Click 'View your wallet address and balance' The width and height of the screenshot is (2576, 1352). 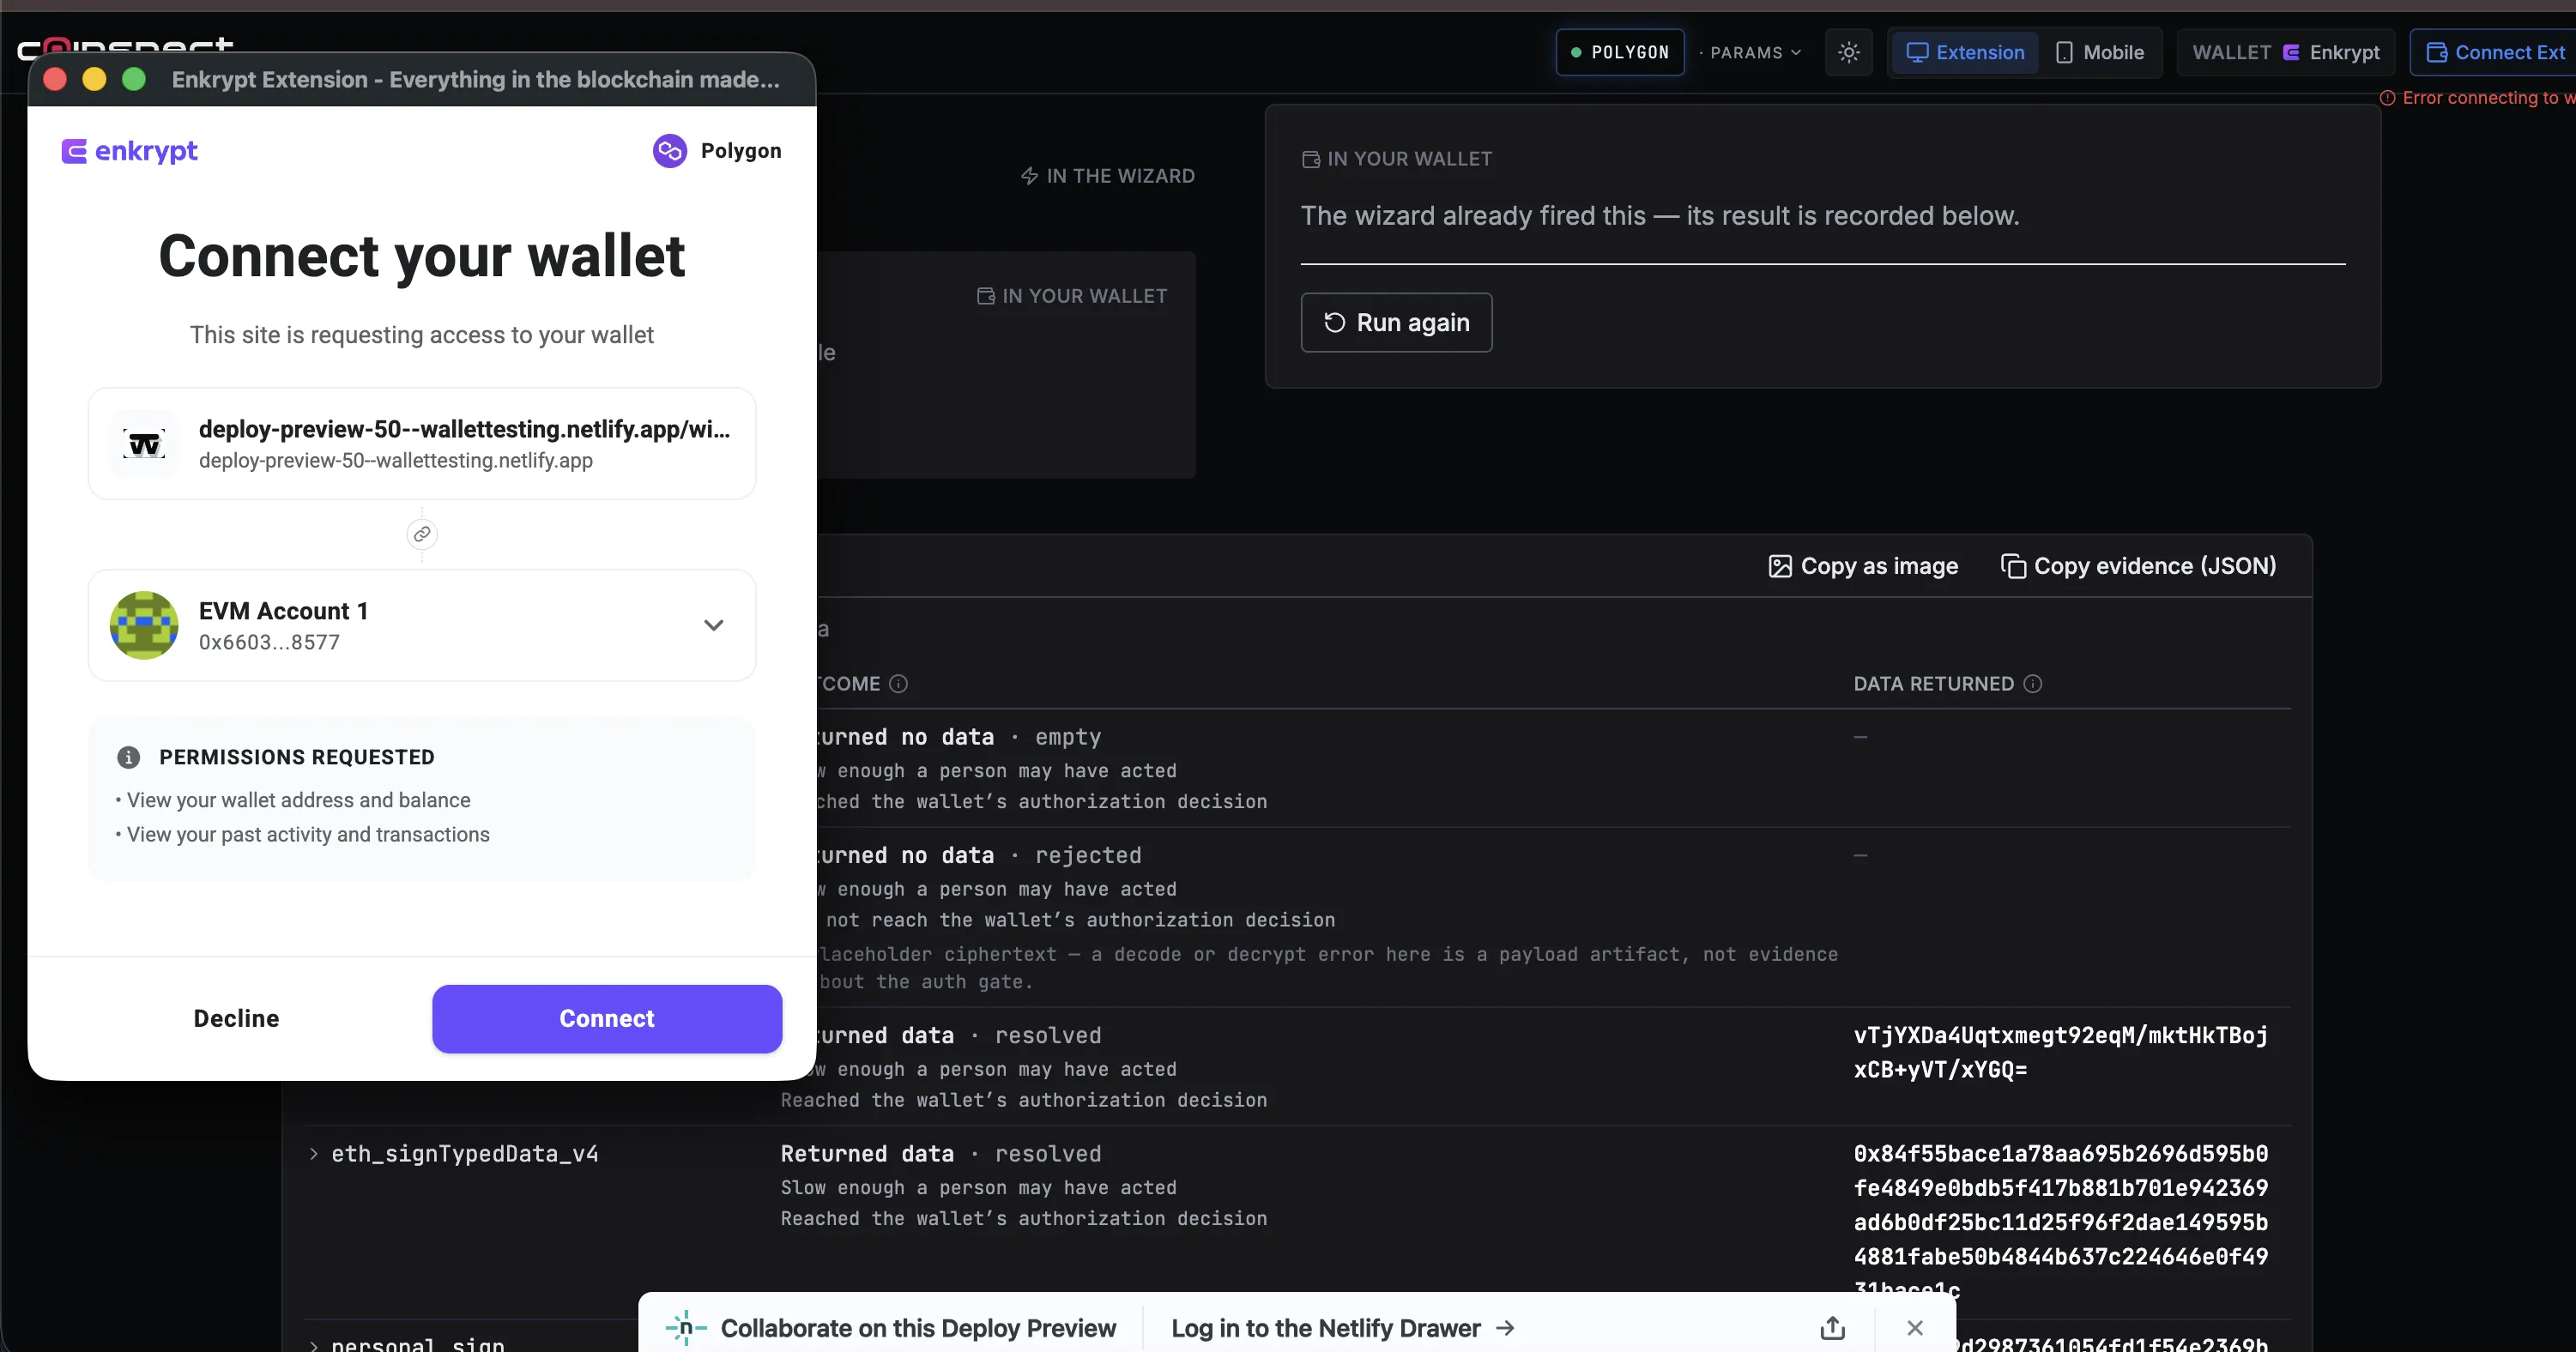coord(298,800)
